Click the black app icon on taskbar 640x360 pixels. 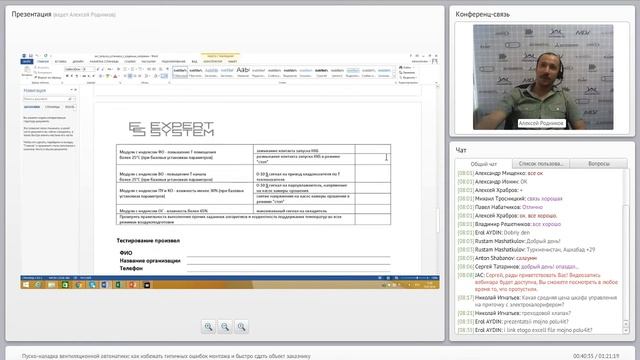click(x=146, y=284)
